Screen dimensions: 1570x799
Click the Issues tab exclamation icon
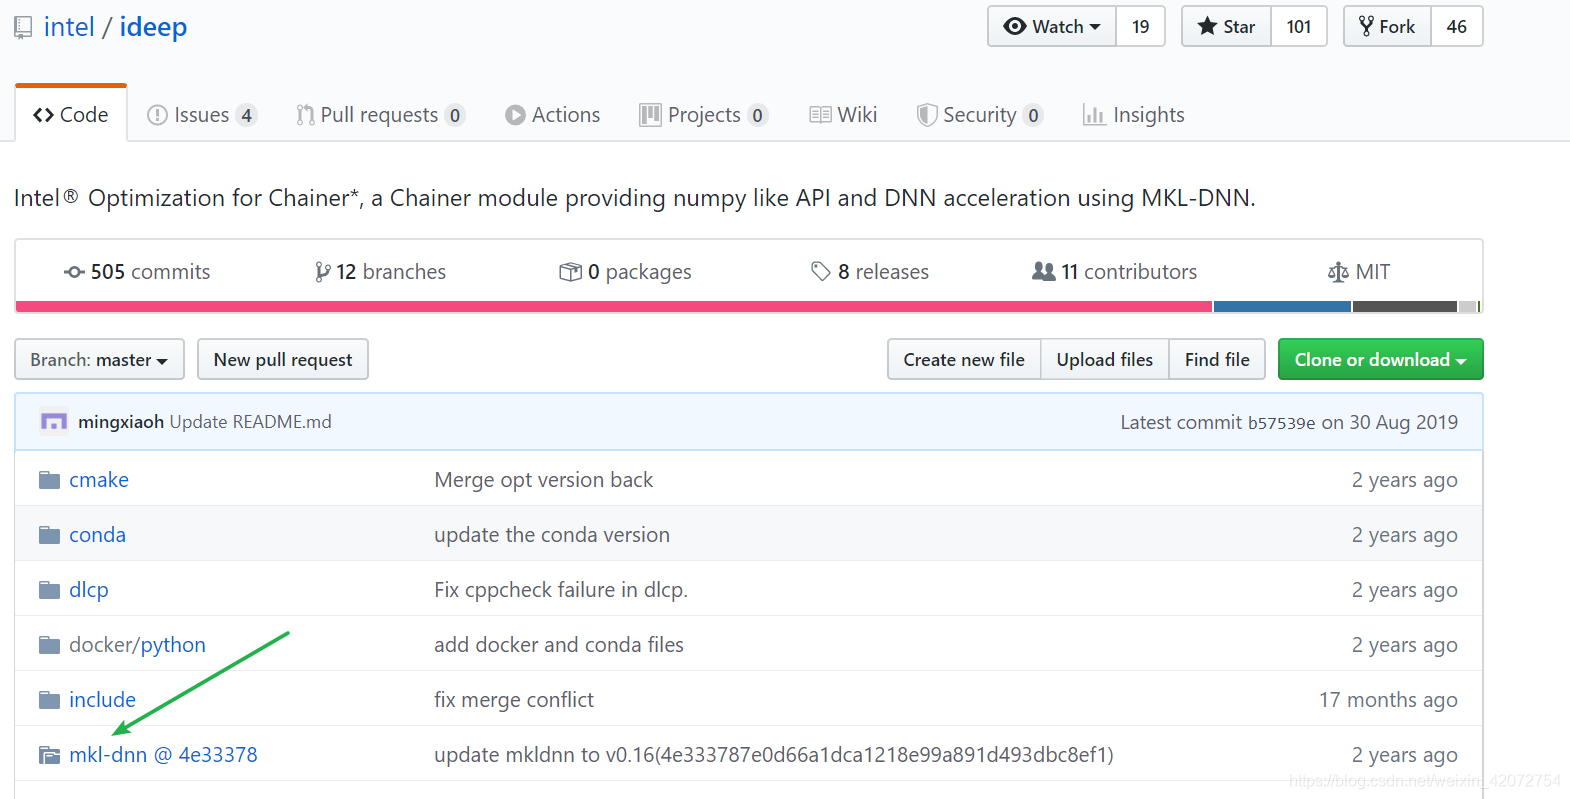coord(157,115)
